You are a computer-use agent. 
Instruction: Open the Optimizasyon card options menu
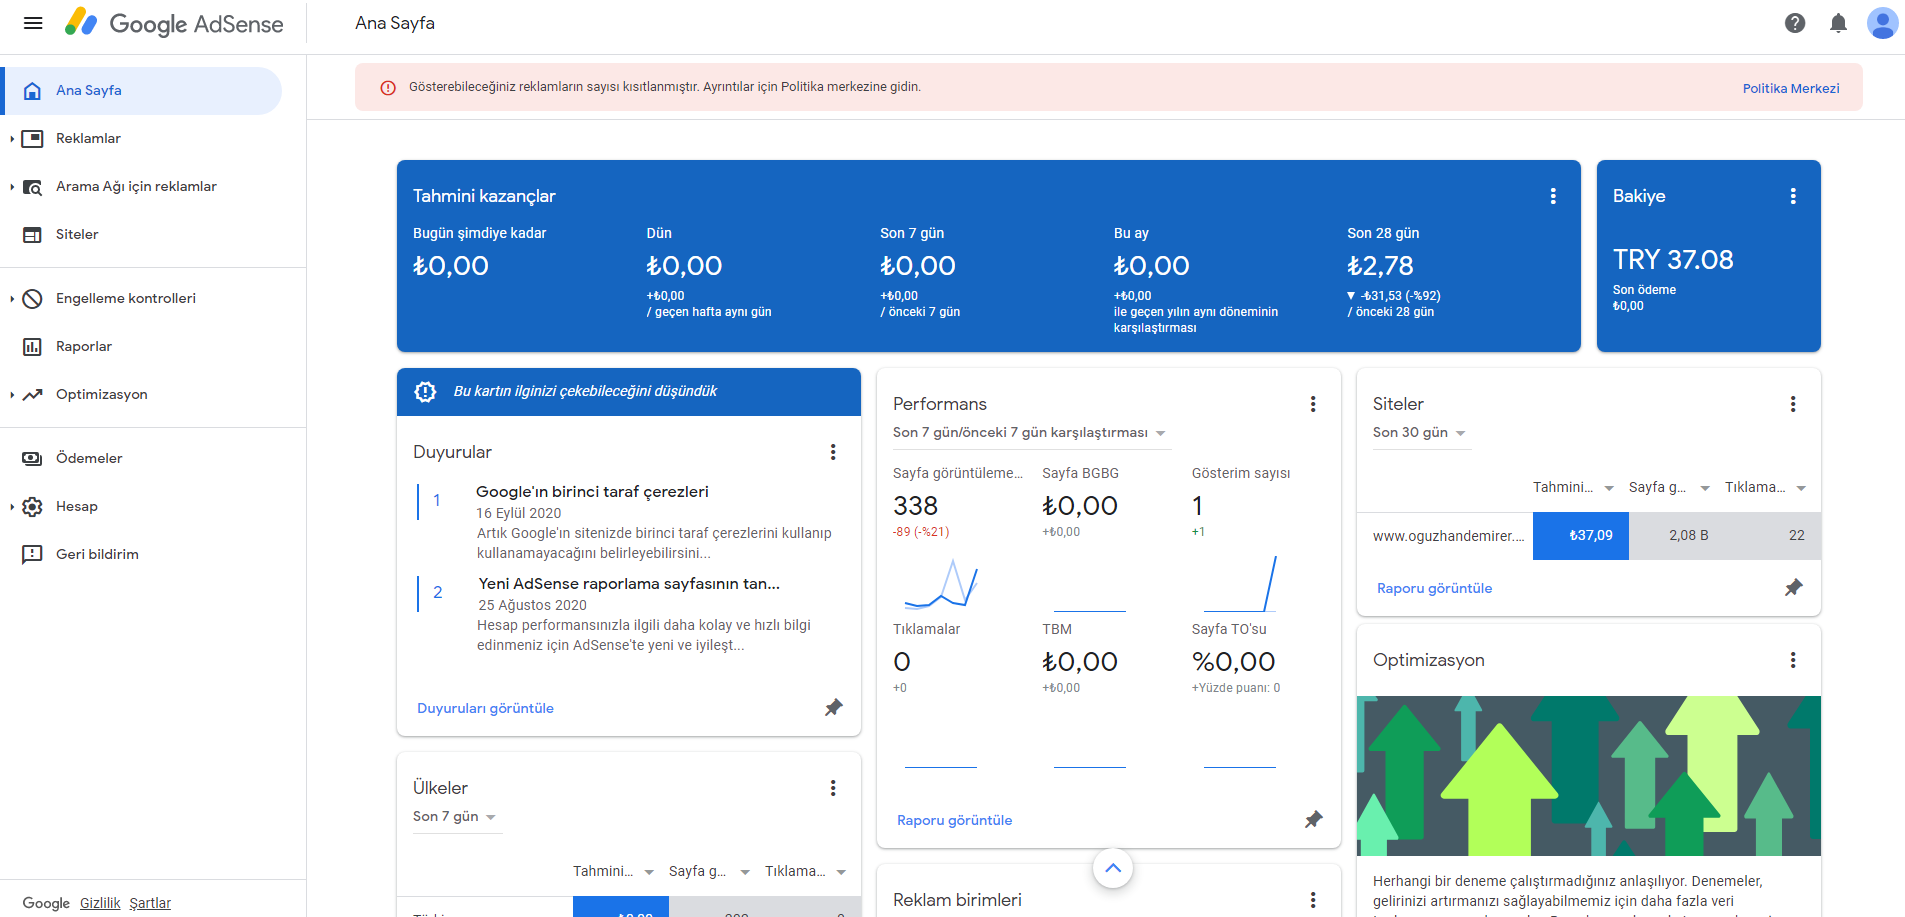[1793, 660]
